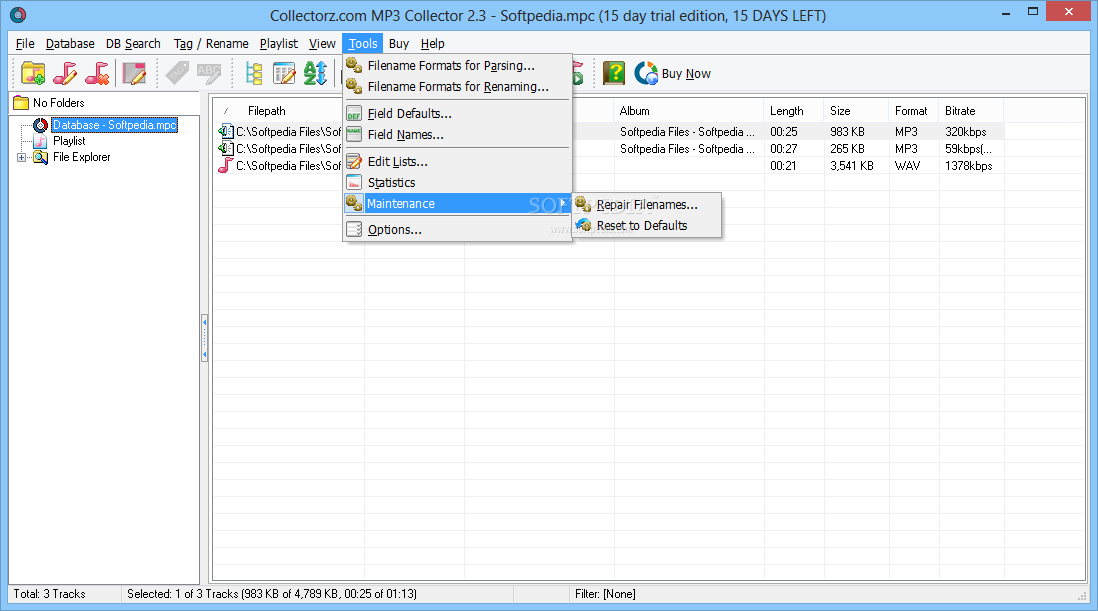Click the gears icon beside Repair Filenames

click(x=583, y=204)
